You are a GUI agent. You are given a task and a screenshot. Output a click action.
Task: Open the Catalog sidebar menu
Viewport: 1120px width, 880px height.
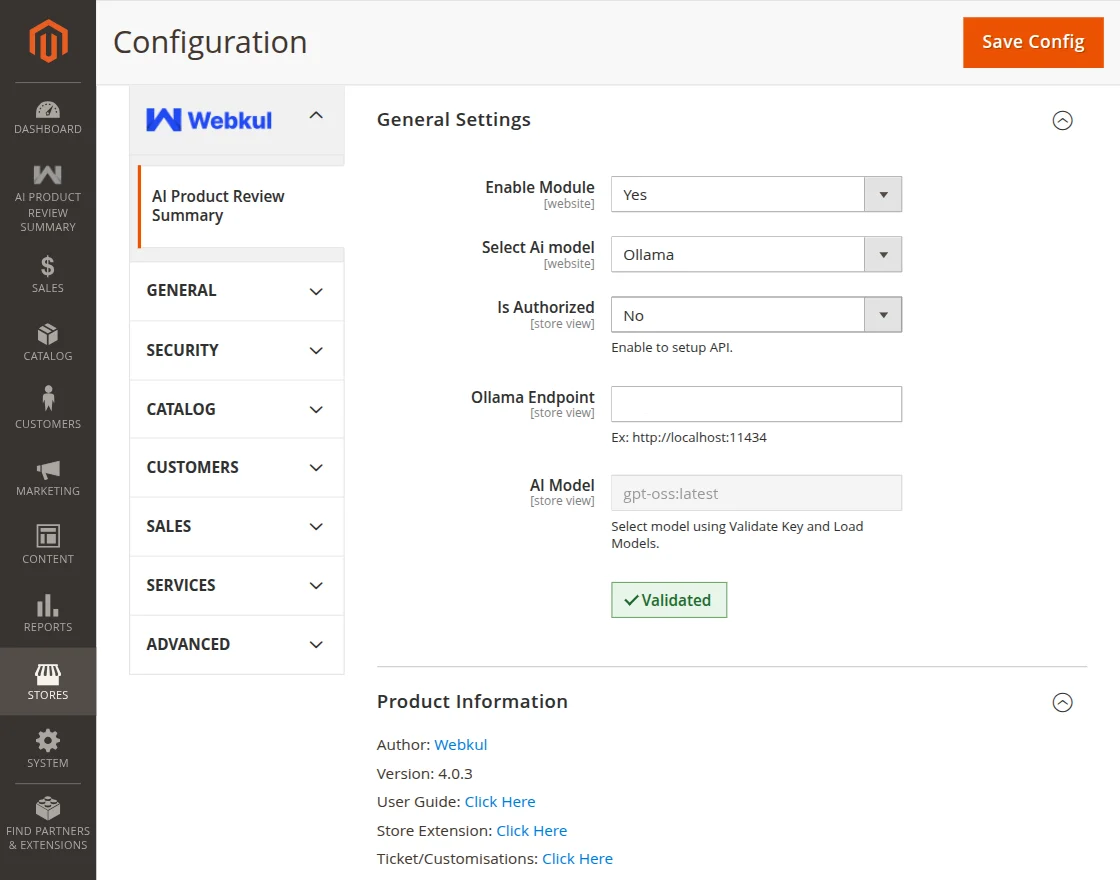[48, 343]
